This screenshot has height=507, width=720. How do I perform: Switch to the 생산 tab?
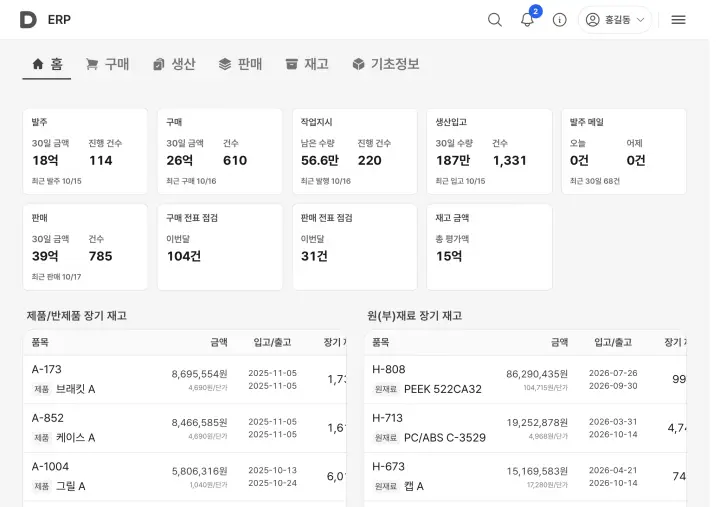[x=174, y=64]
